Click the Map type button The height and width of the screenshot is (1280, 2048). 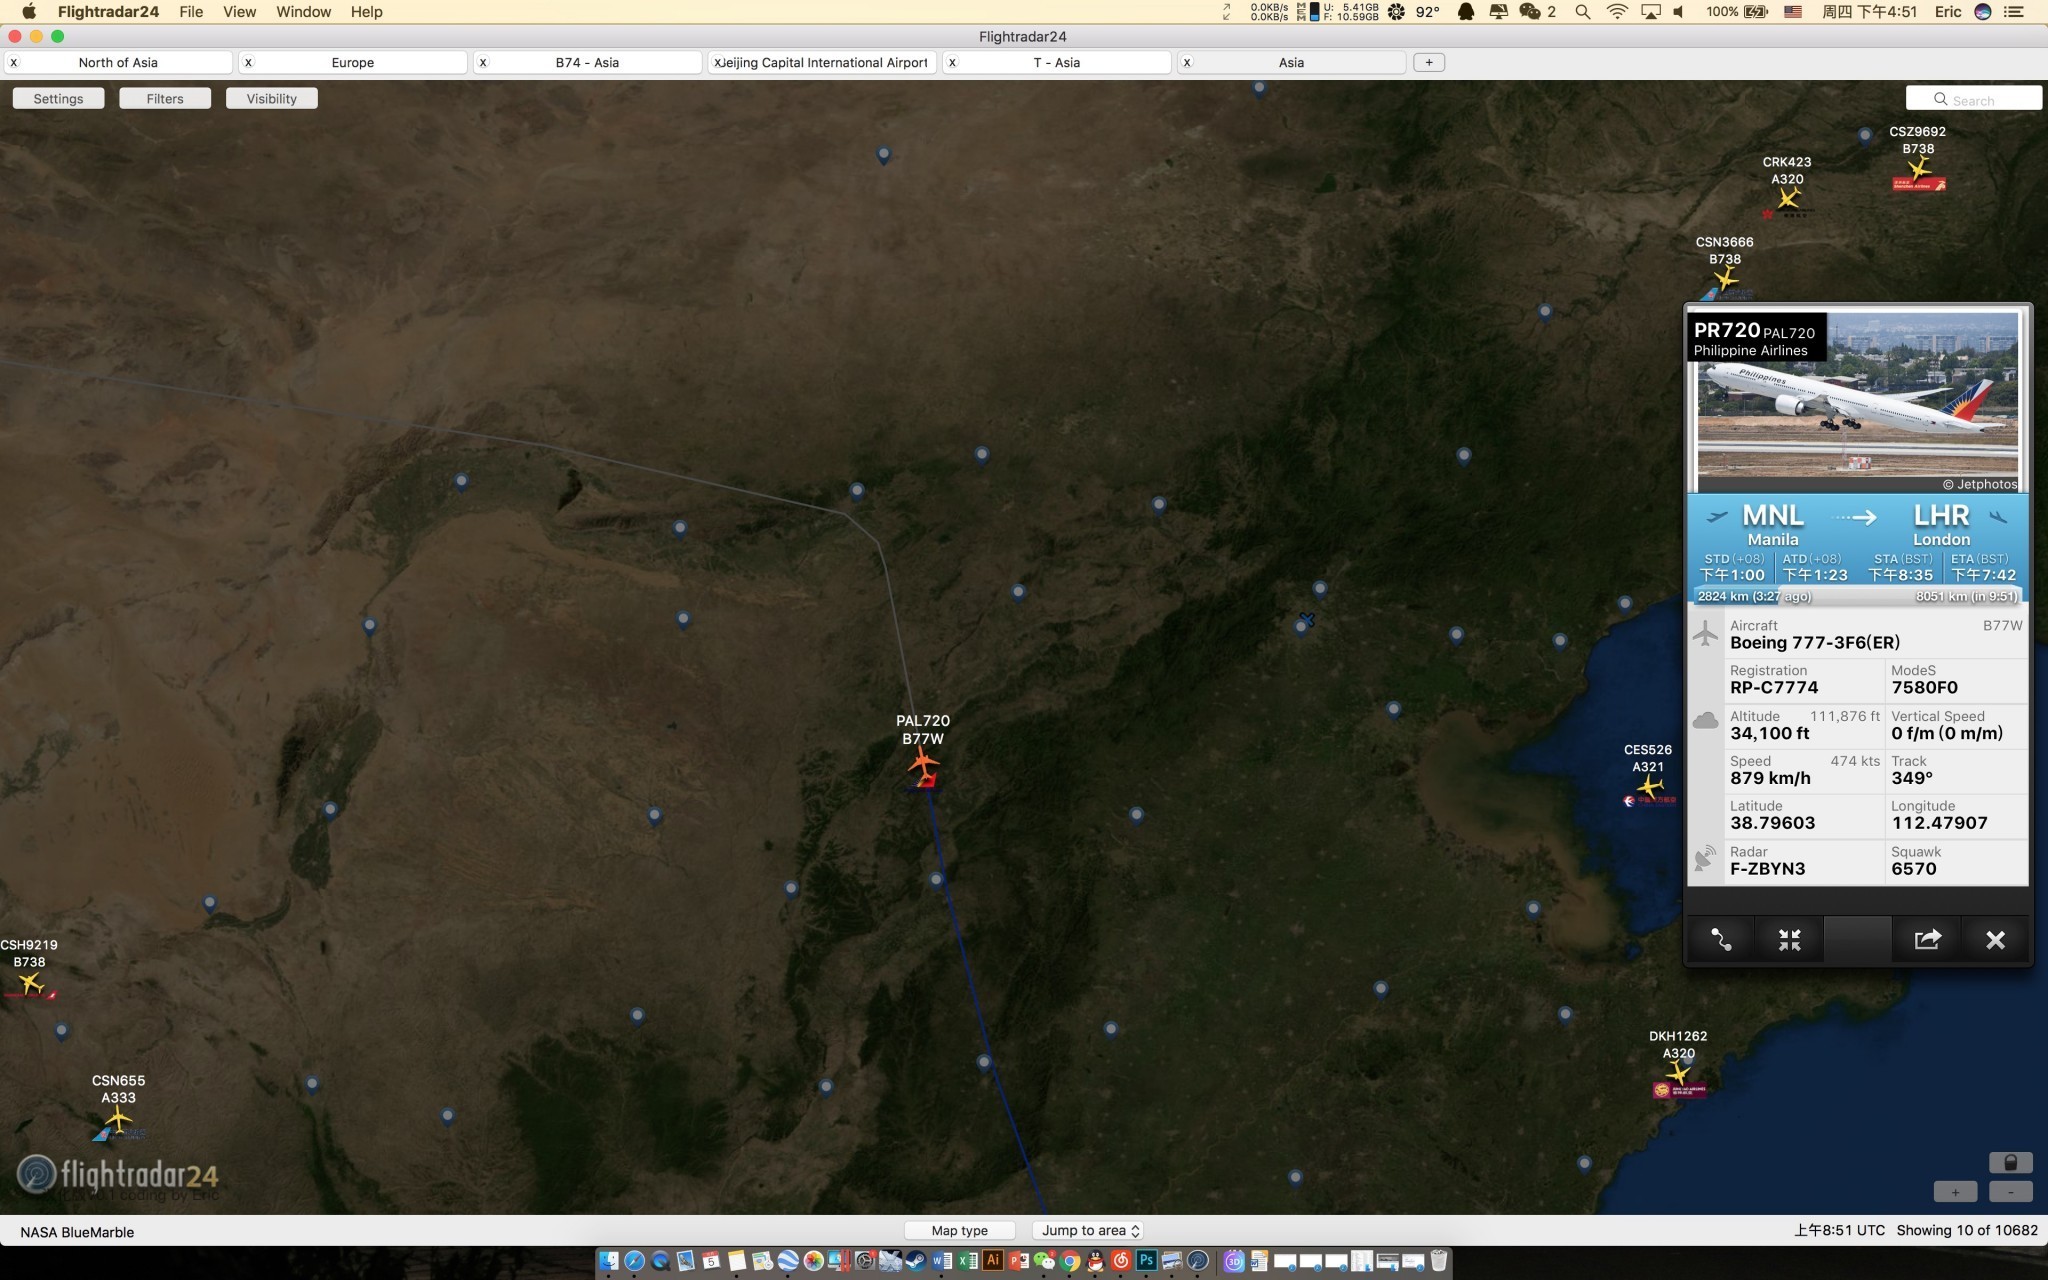pos(960,1231)
